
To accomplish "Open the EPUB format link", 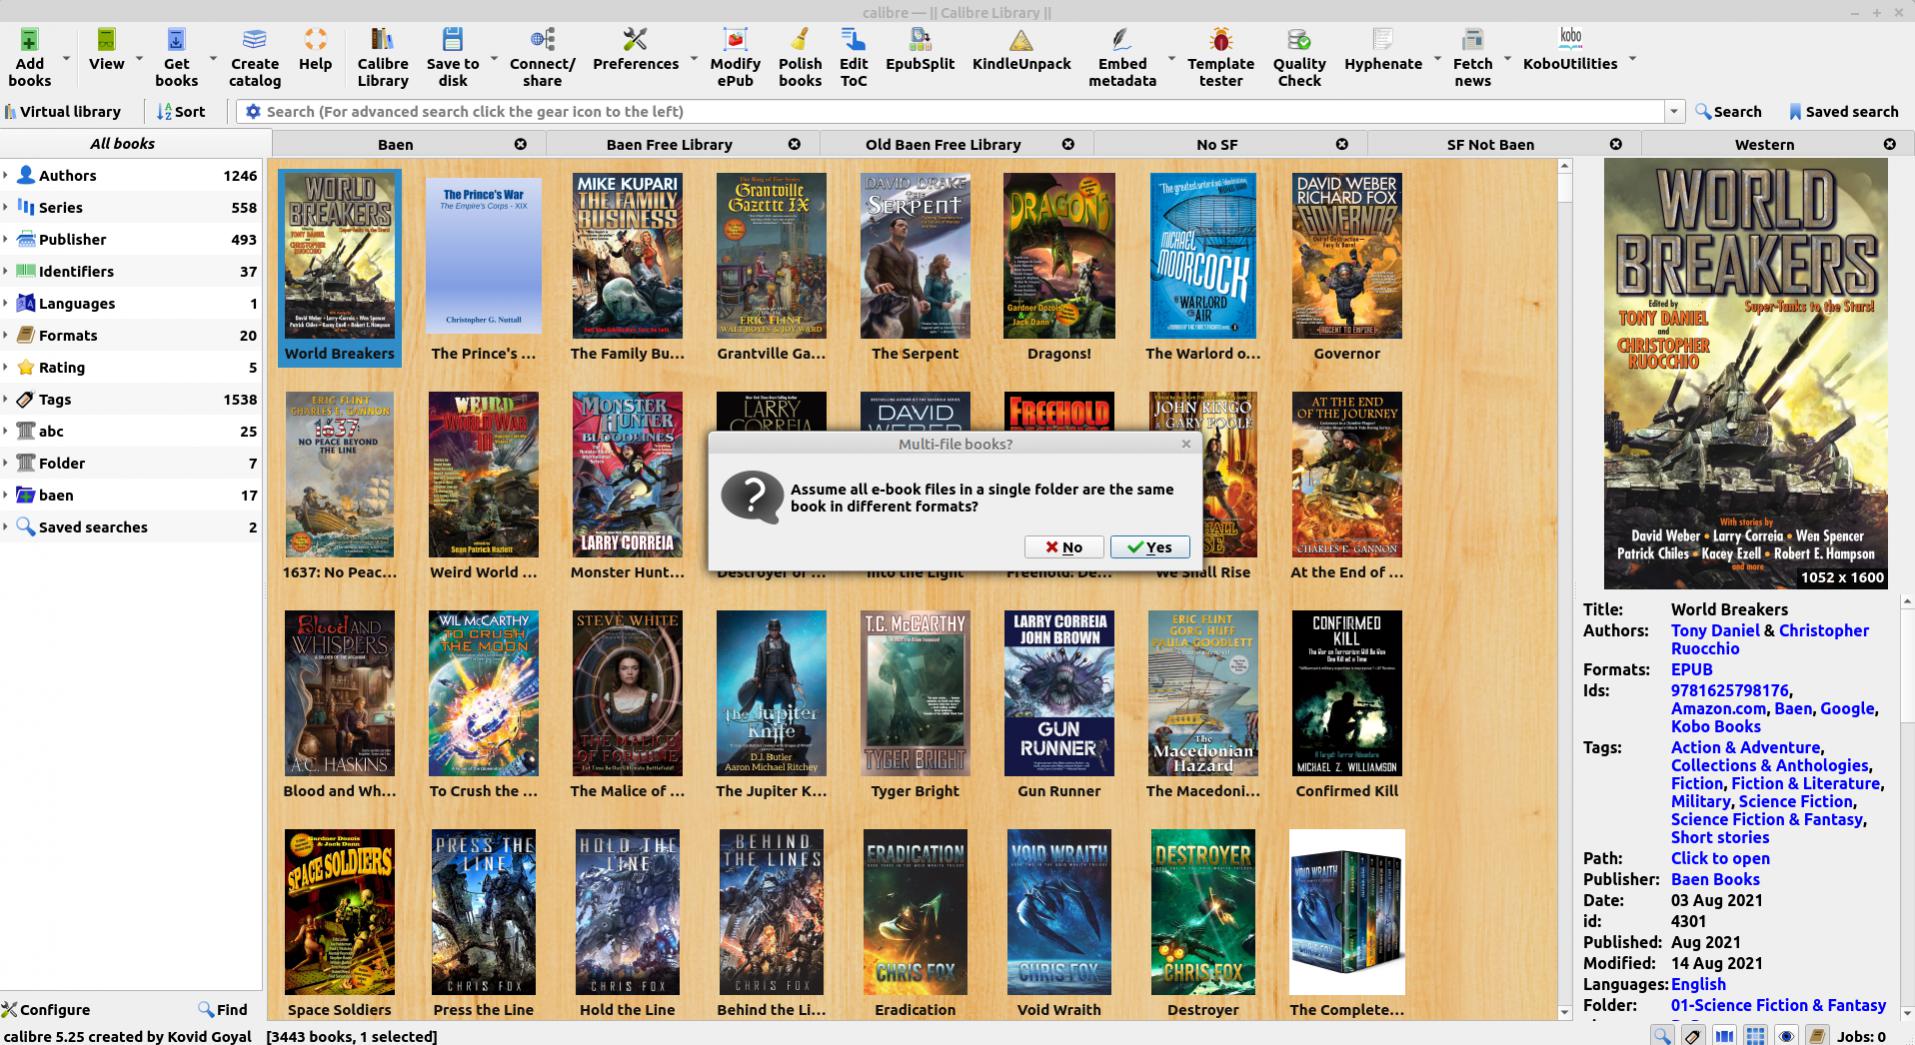I will [1691, 669].
